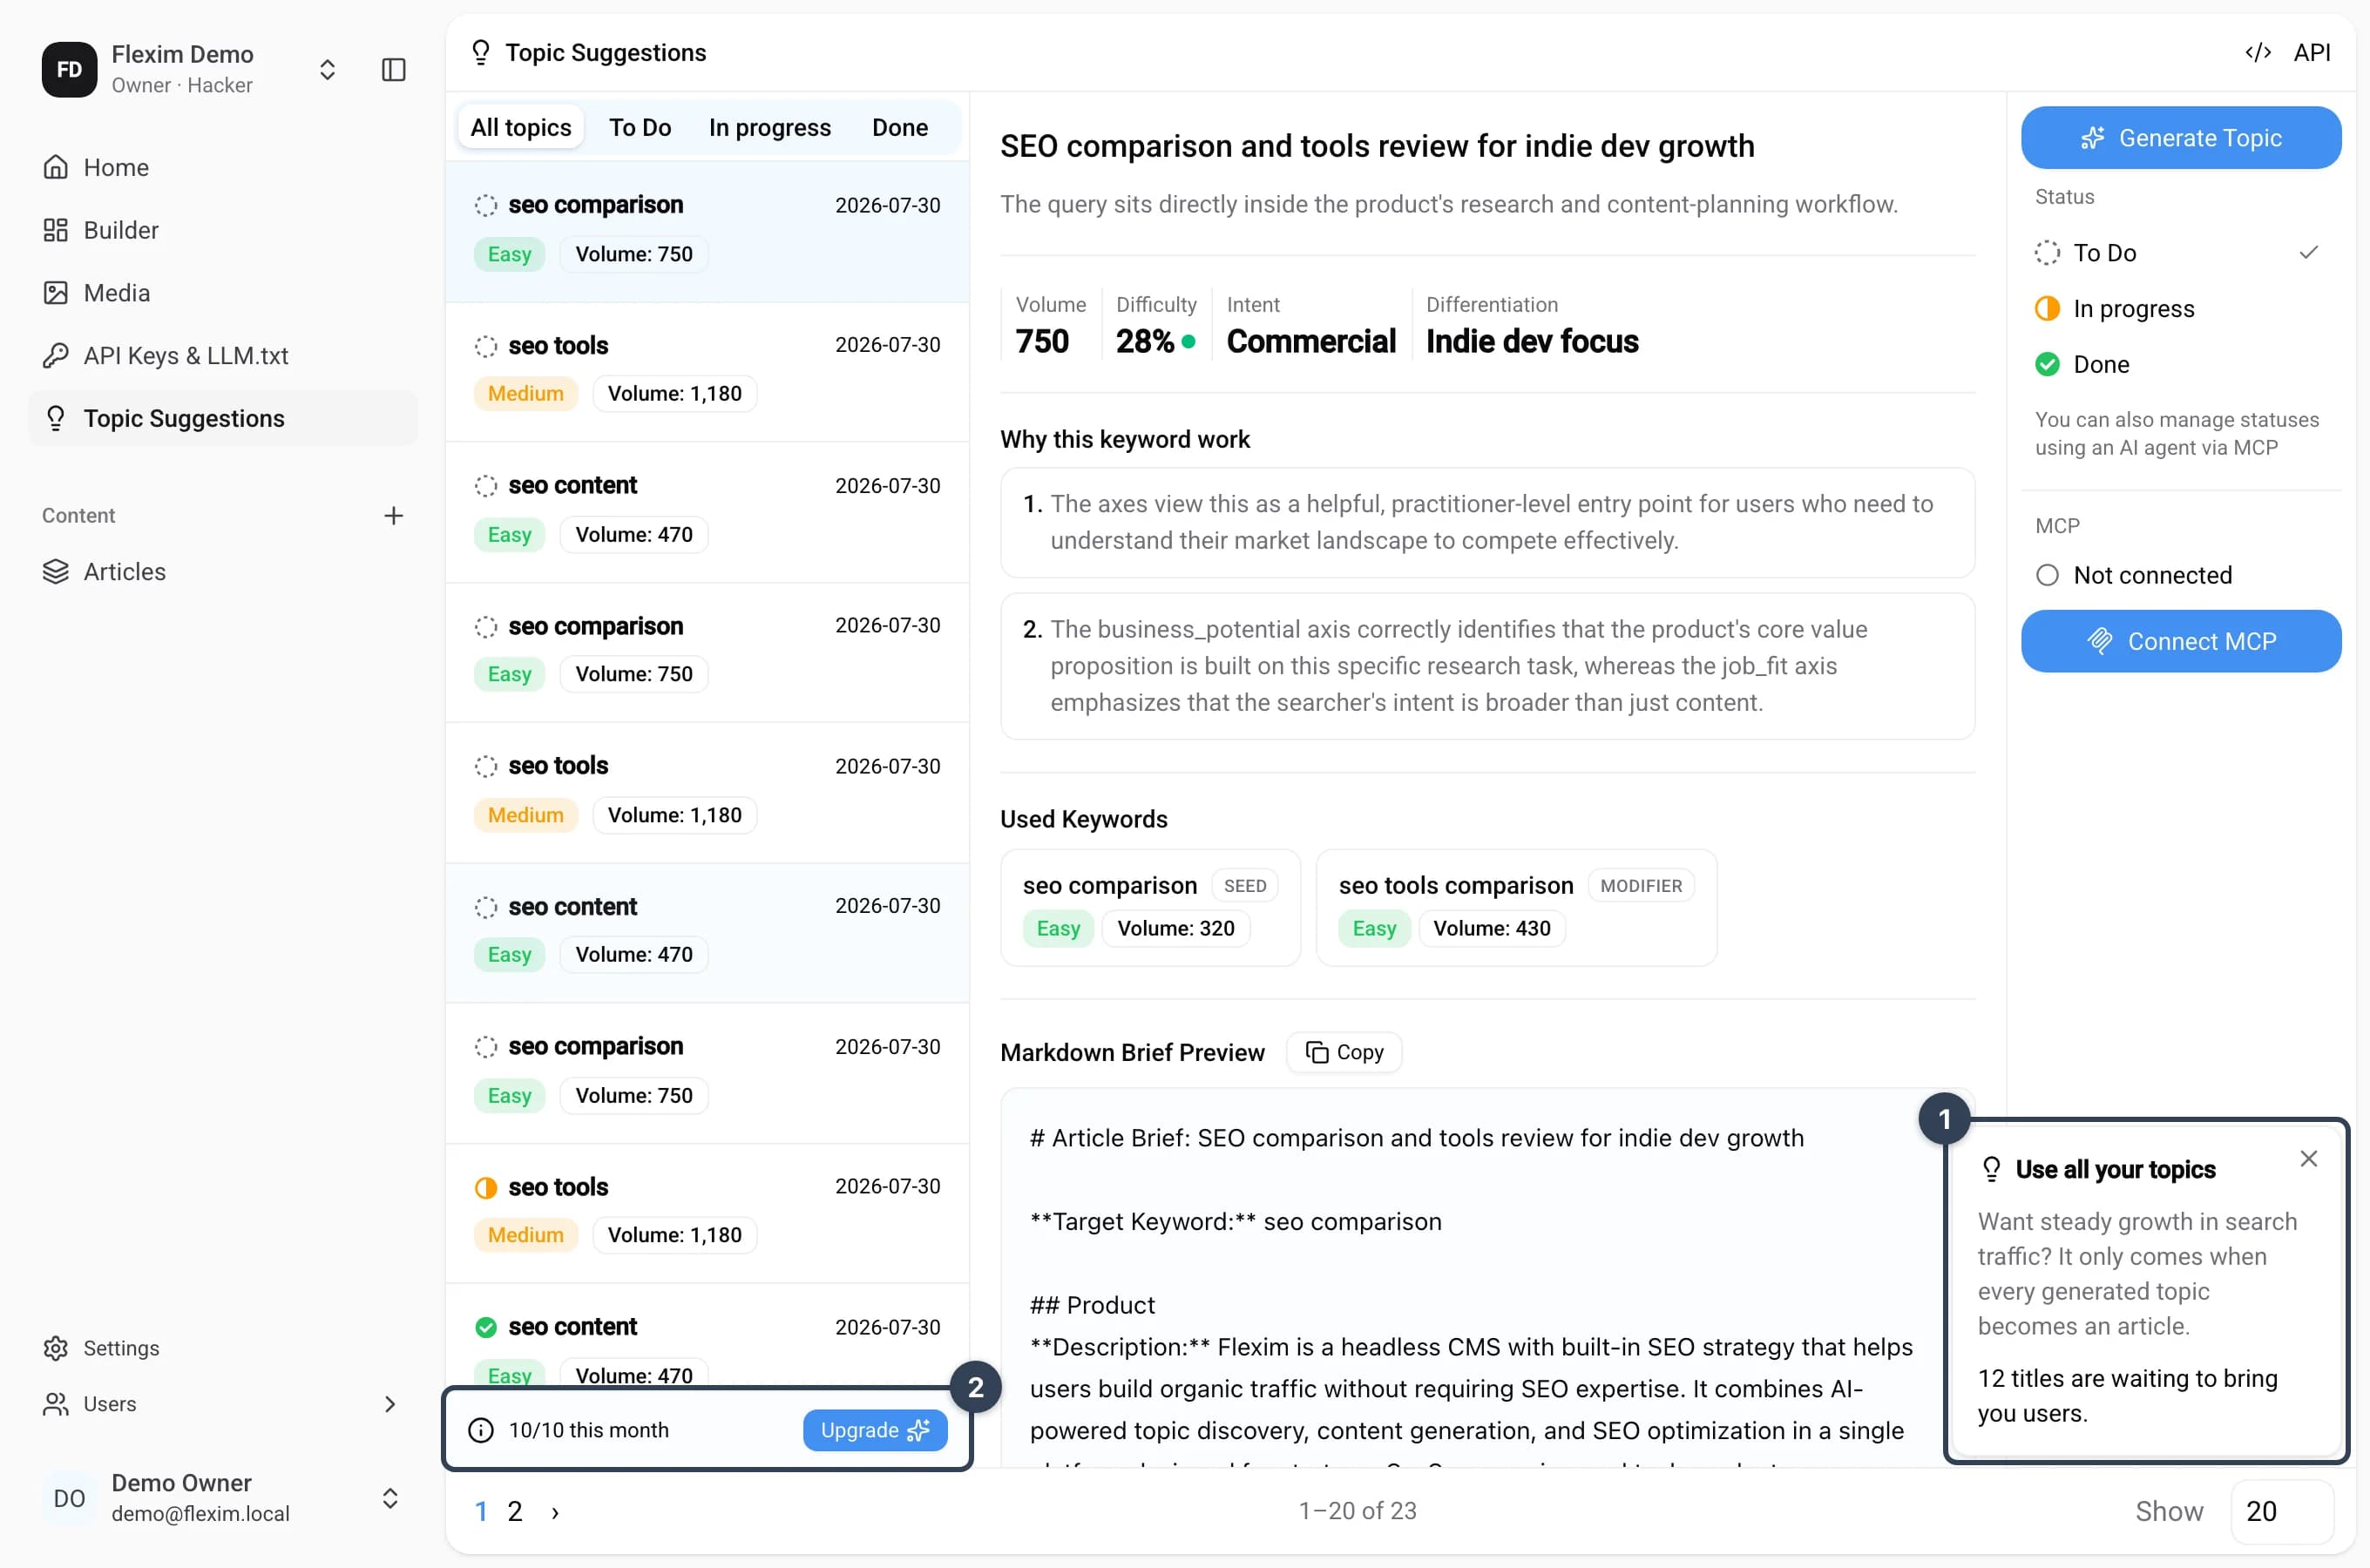Expand the Flexim Demo workspace switcher

point(327,69)
